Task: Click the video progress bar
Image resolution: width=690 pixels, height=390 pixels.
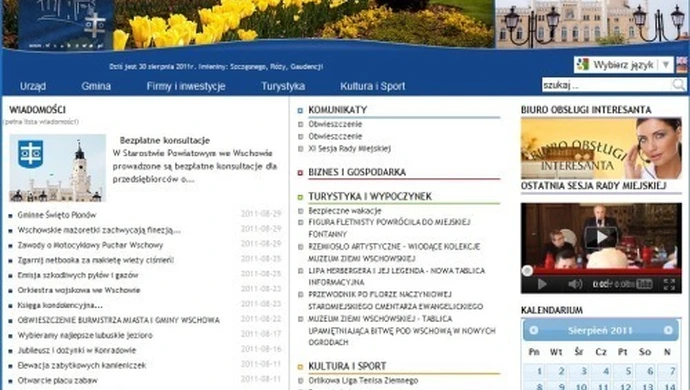Action: tap(601, 271)
